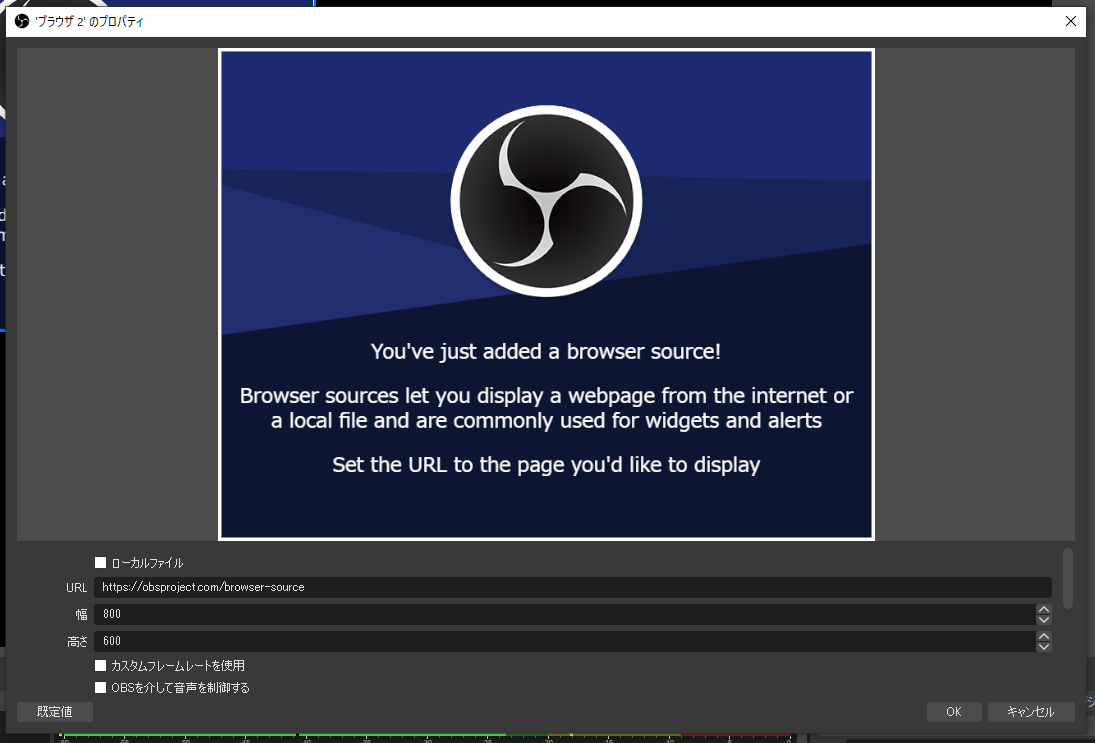Confirm with the OK button
Screen dimensions: 1095x743
tap(954, 712)
